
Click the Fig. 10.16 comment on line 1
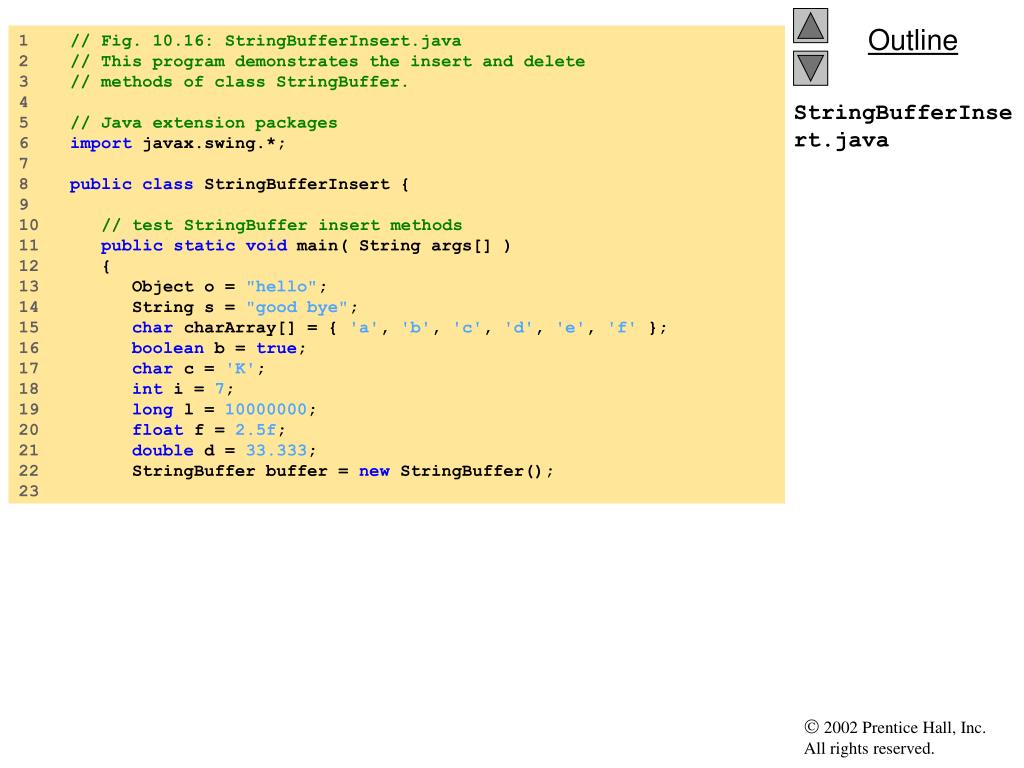click(265, 41)
